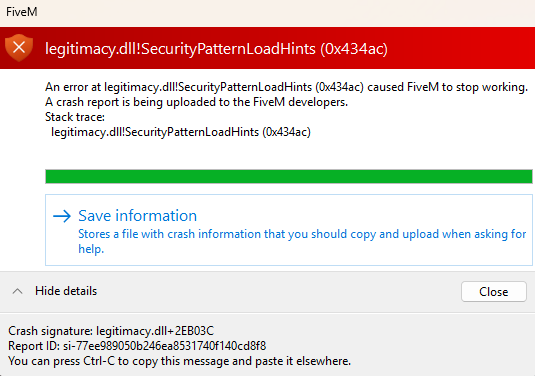Open the Save information command link

289,230
